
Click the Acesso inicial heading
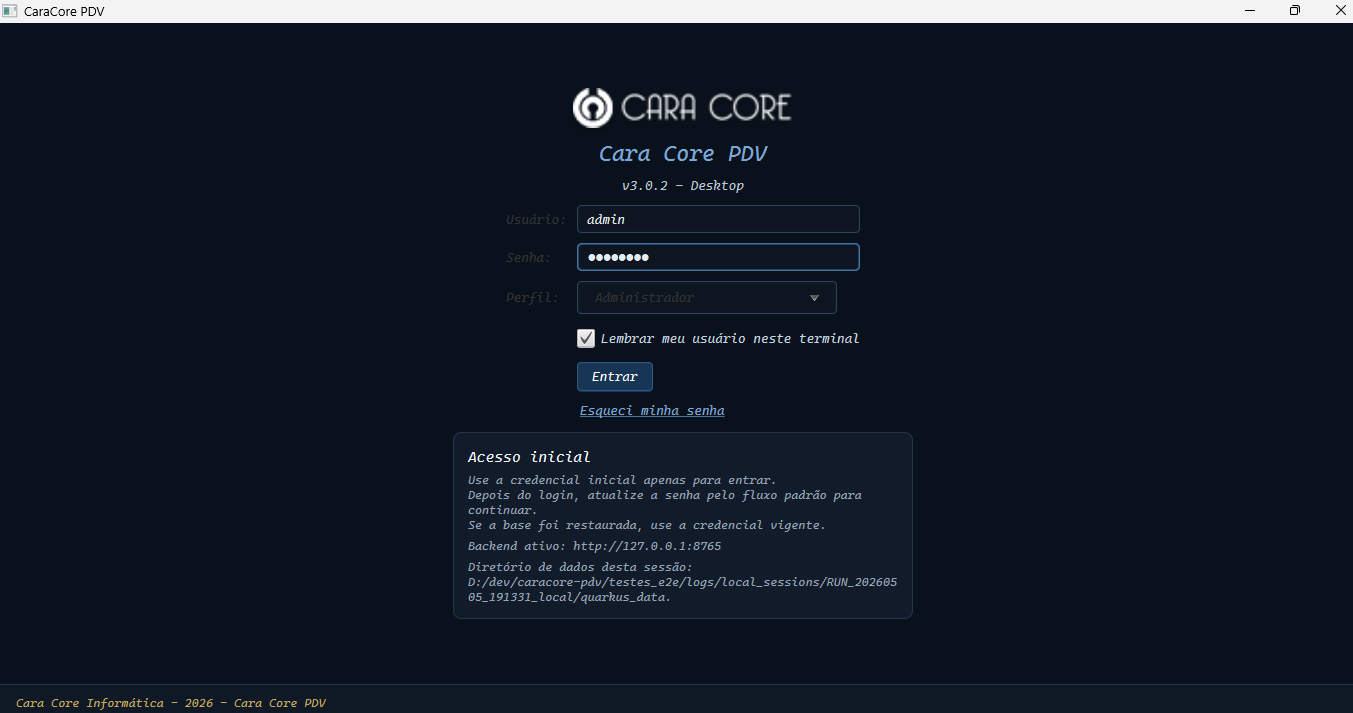529,457
